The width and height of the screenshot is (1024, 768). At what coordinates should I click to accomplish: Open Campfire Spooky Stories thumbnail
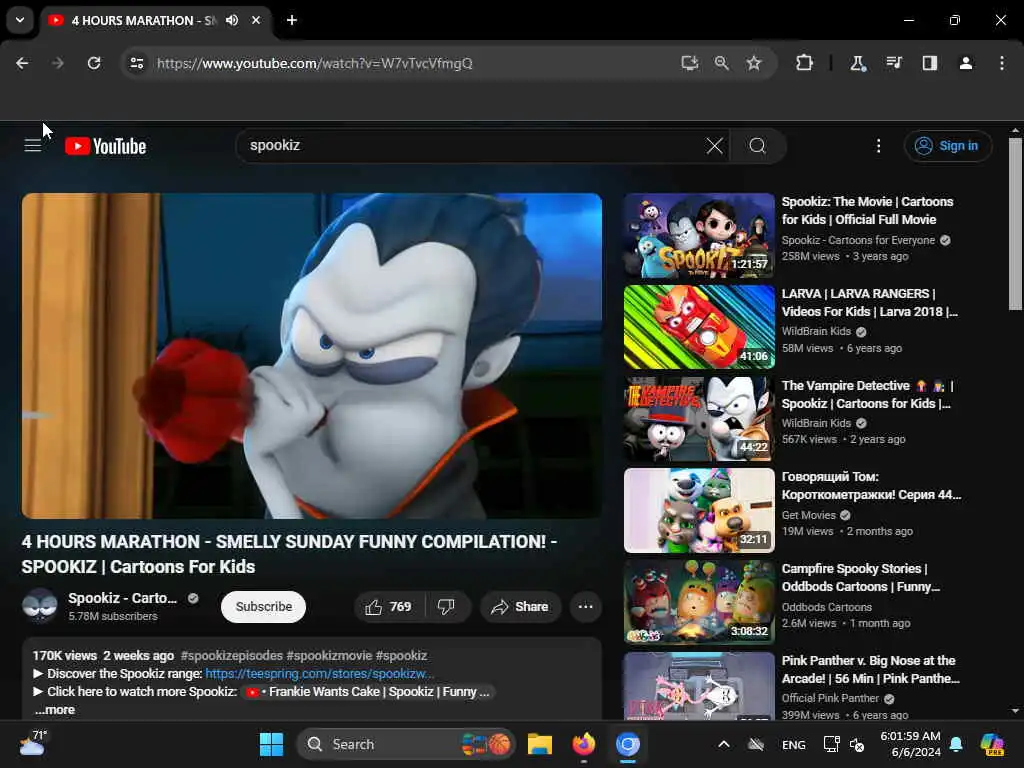click(699, 602)
